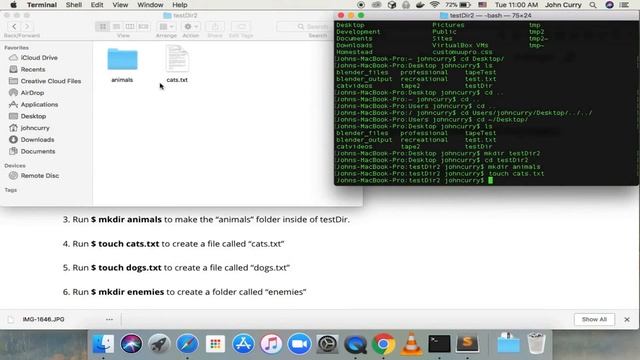This screenshot has height=360, width=640.
Task: Open the Arrange dropdown in Finder toolbar
Action: (x=167, y=27)
